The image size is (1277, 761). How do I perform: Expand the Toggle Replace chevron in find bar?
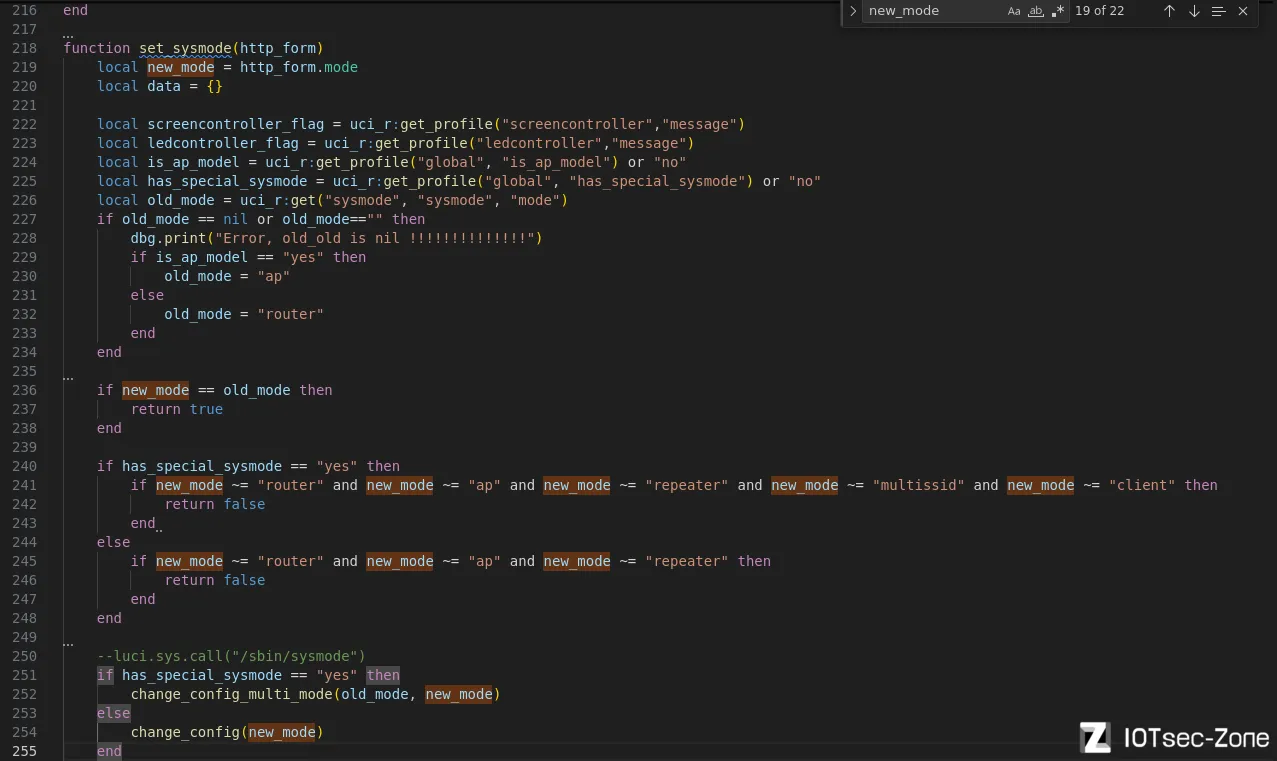tap(852, 11)
